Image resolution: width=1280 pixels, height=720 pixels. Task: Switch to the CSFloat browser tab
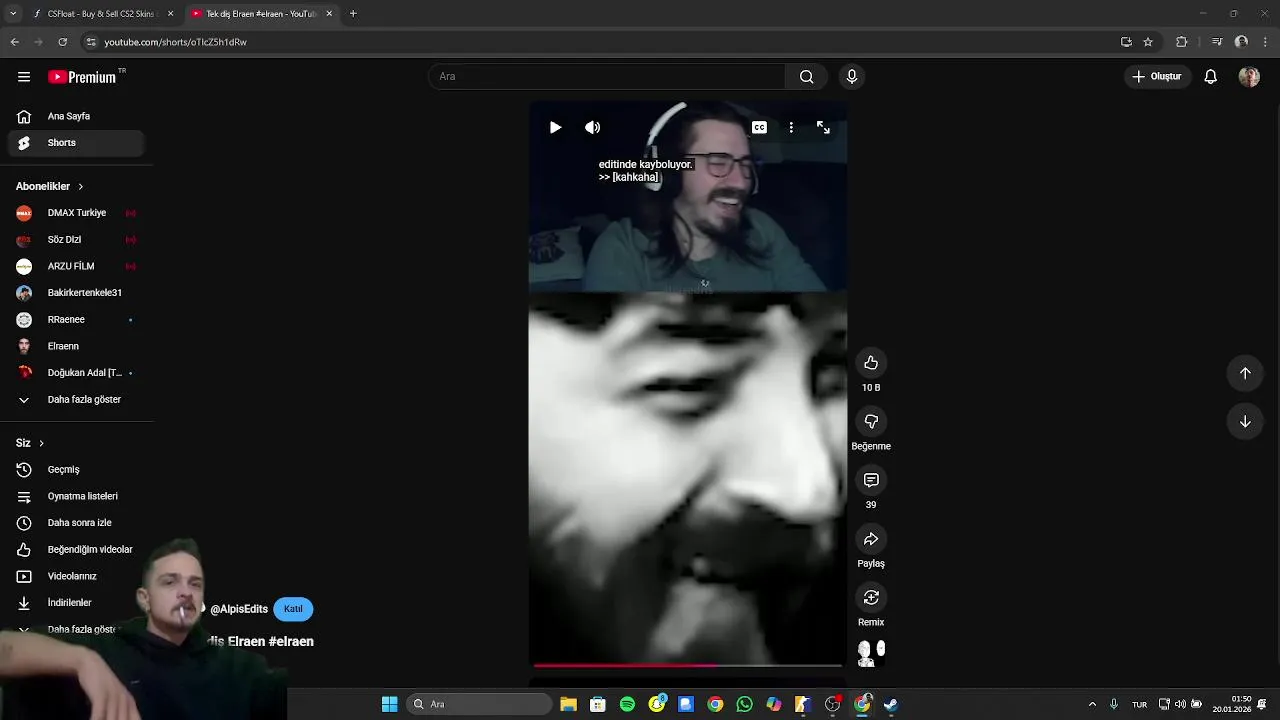102,14
